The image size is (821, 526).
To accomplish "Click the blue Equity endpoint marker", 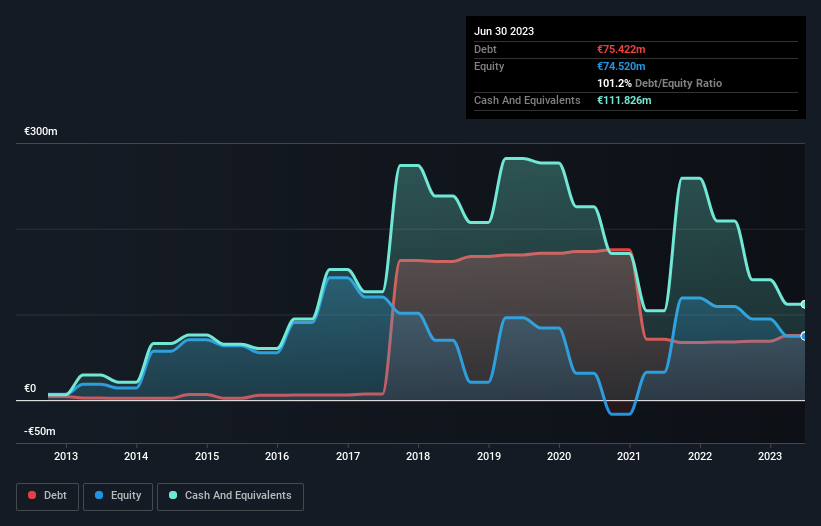I will [804, 336].
